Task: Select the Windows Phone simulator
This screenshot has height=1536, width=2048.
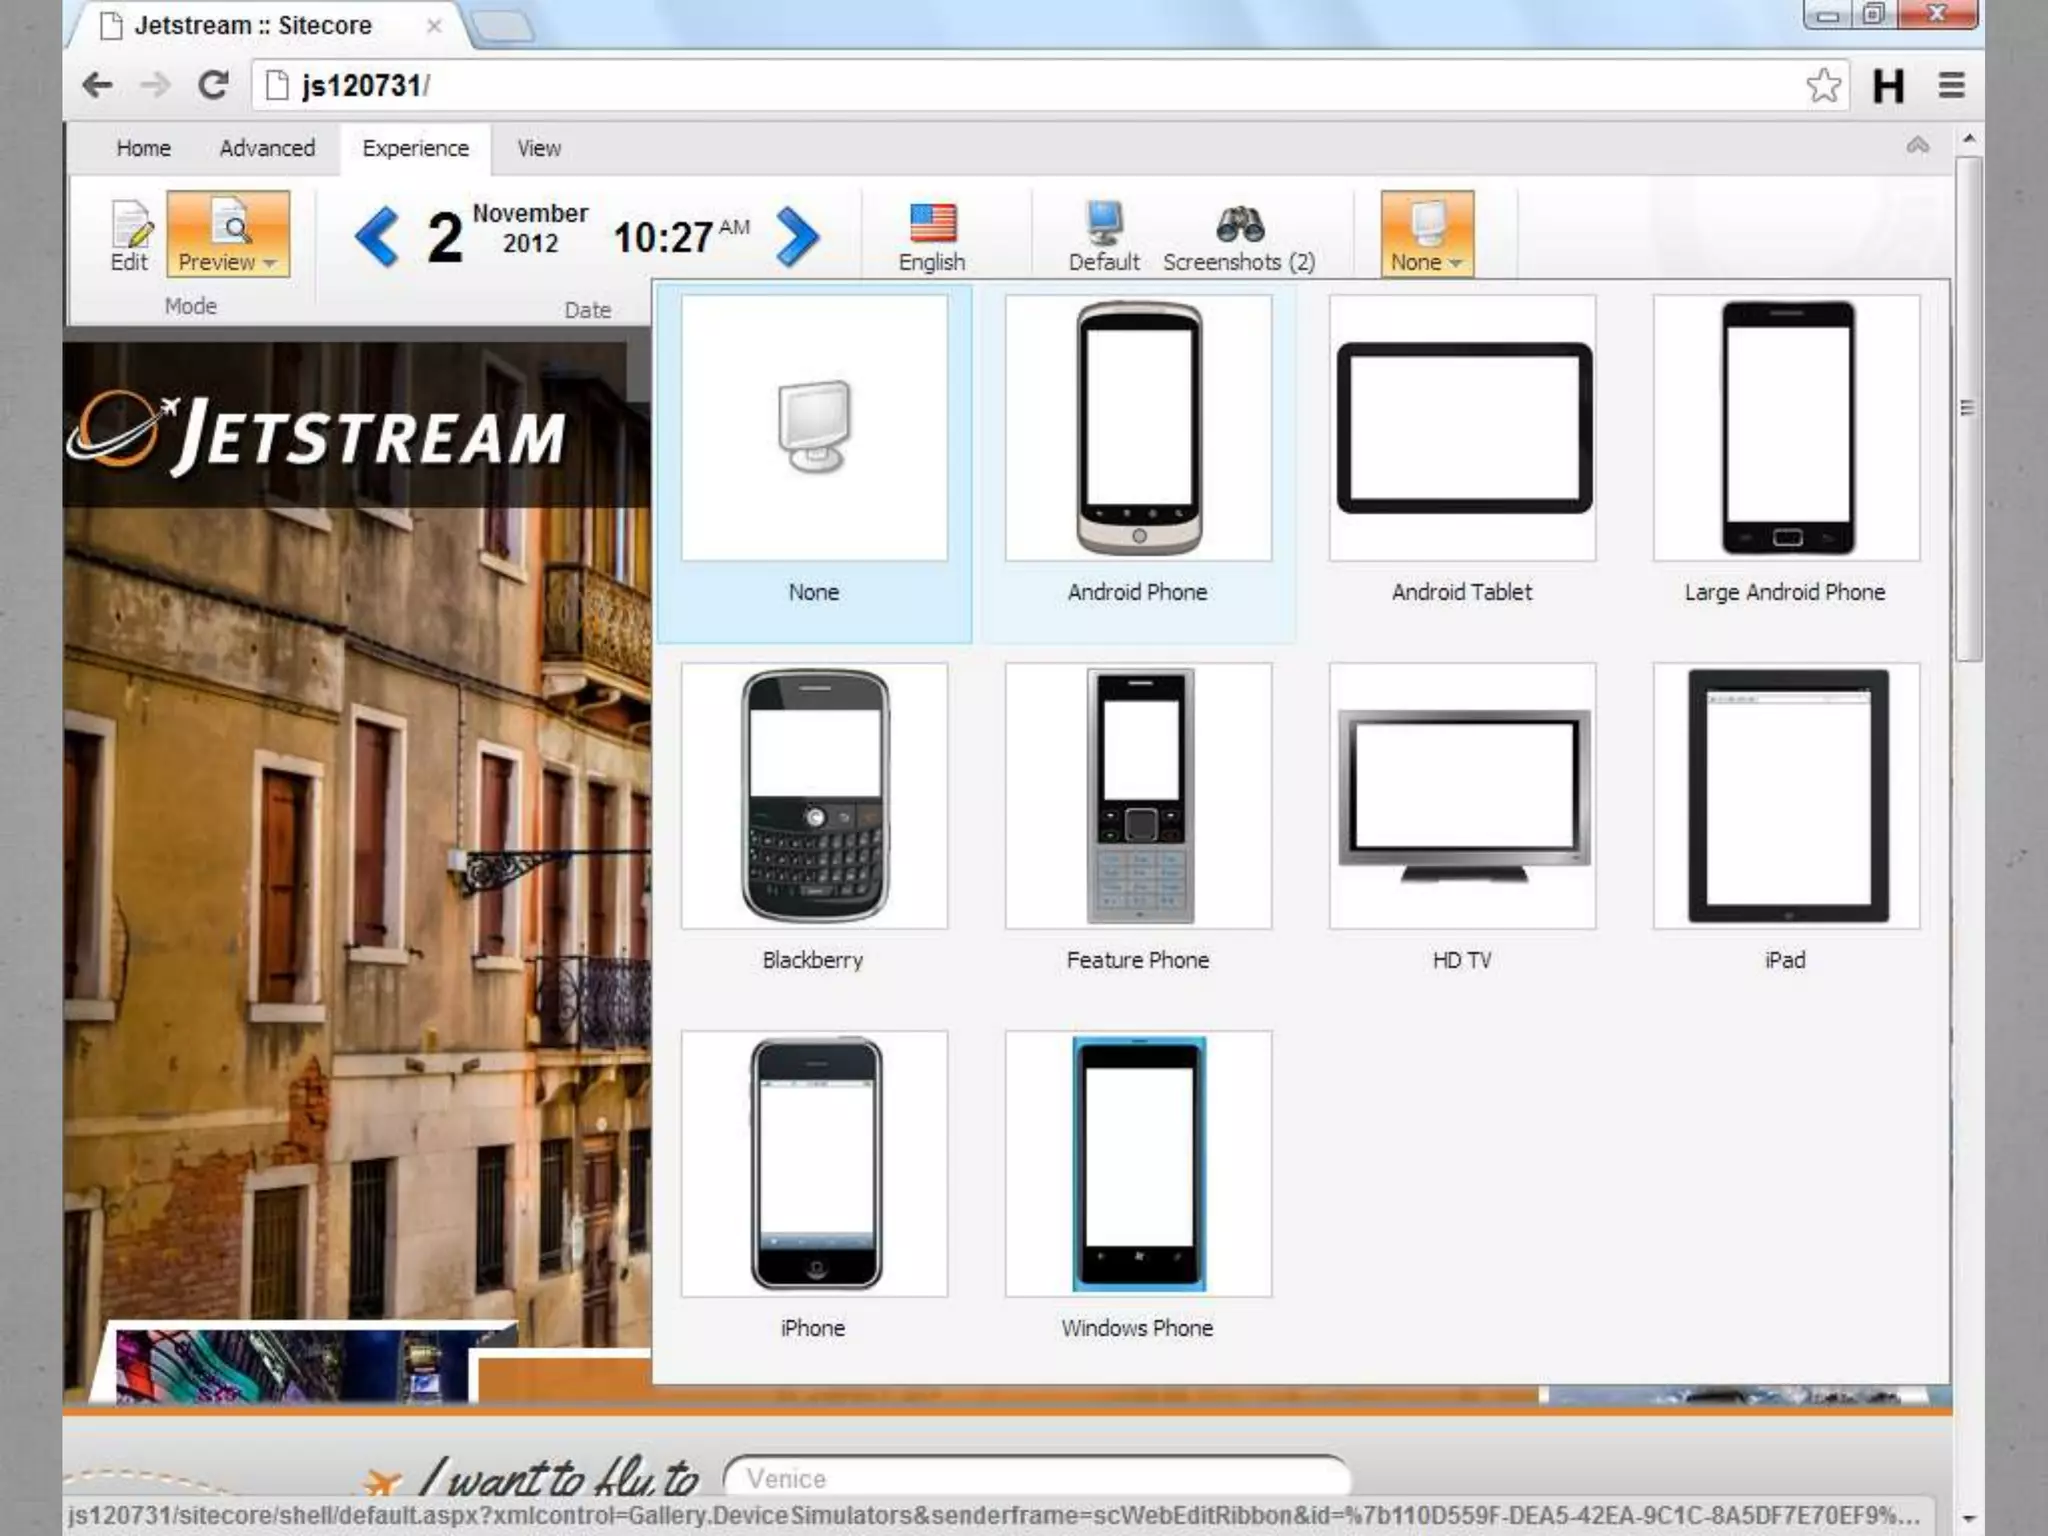Action: click(x=1138, y=1164)
